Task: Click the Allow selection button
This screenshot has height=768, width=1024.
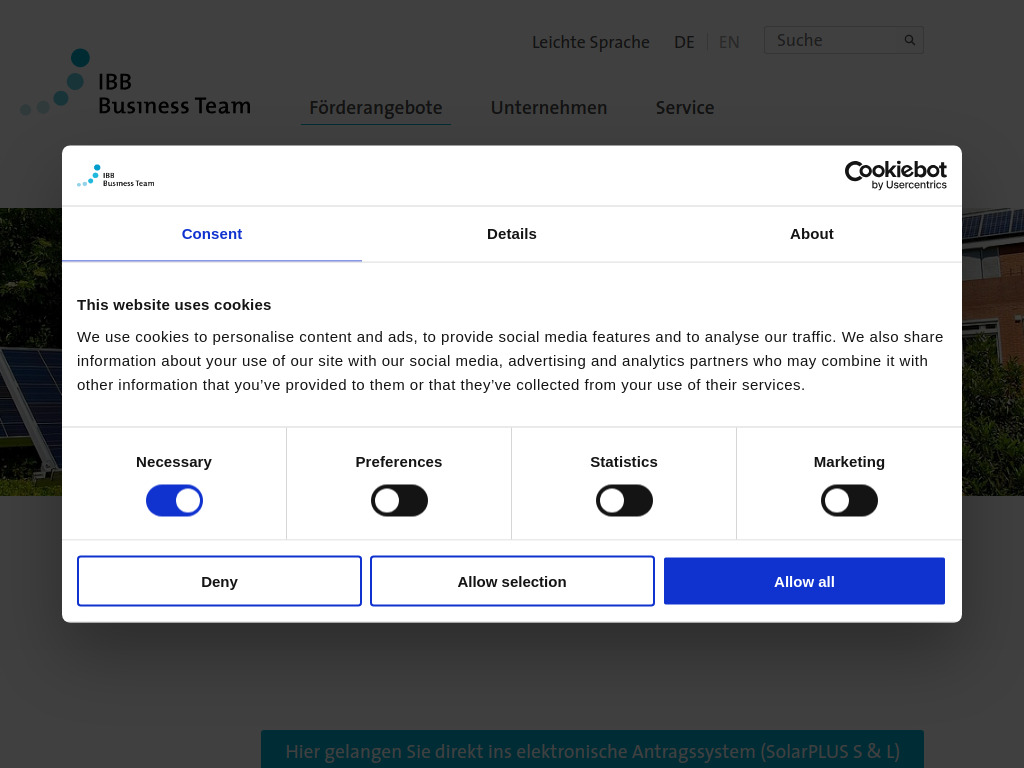Action: 512,581
